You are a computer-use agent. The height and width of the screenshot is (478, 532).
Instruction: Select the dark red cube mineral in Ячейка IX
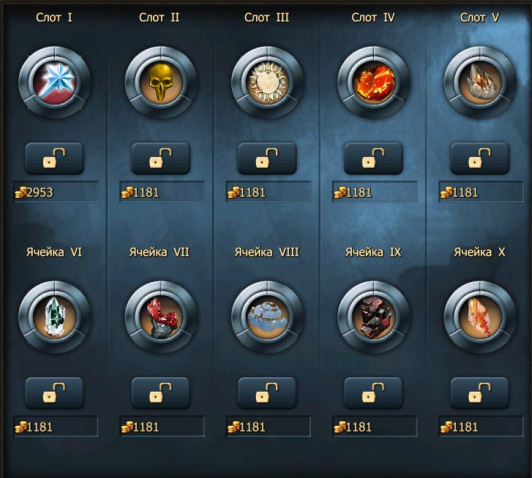[374, 317]
